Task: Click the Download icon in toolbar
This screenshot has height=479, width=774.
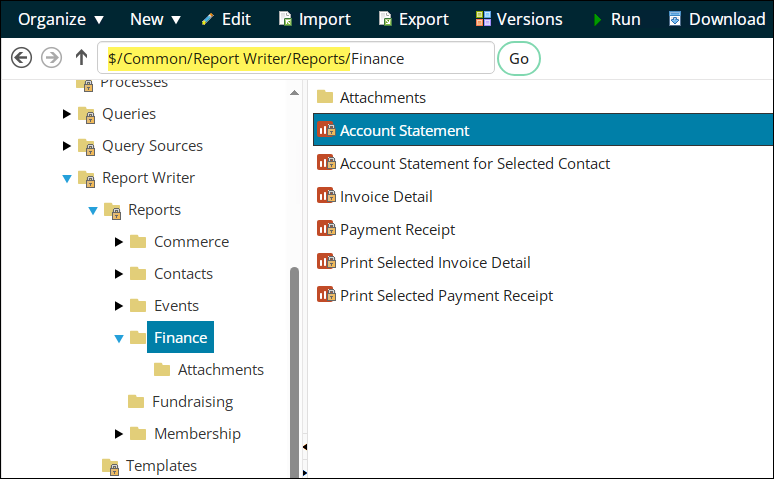Action: pos(675,19)
